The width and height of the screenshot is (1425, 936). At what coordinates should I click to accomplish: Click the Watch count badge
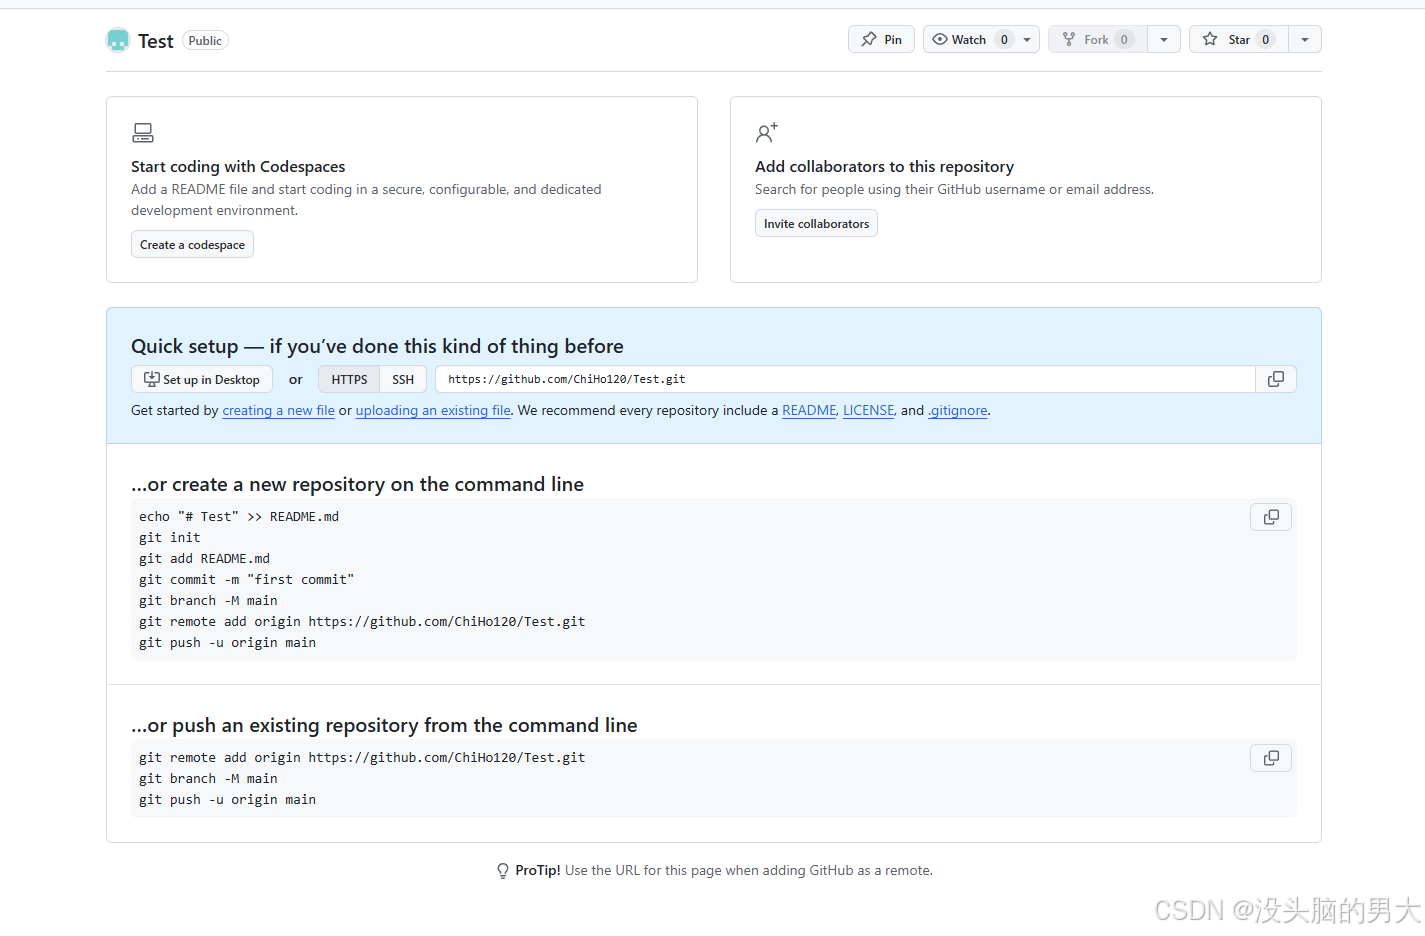[x=1004, y=39]
